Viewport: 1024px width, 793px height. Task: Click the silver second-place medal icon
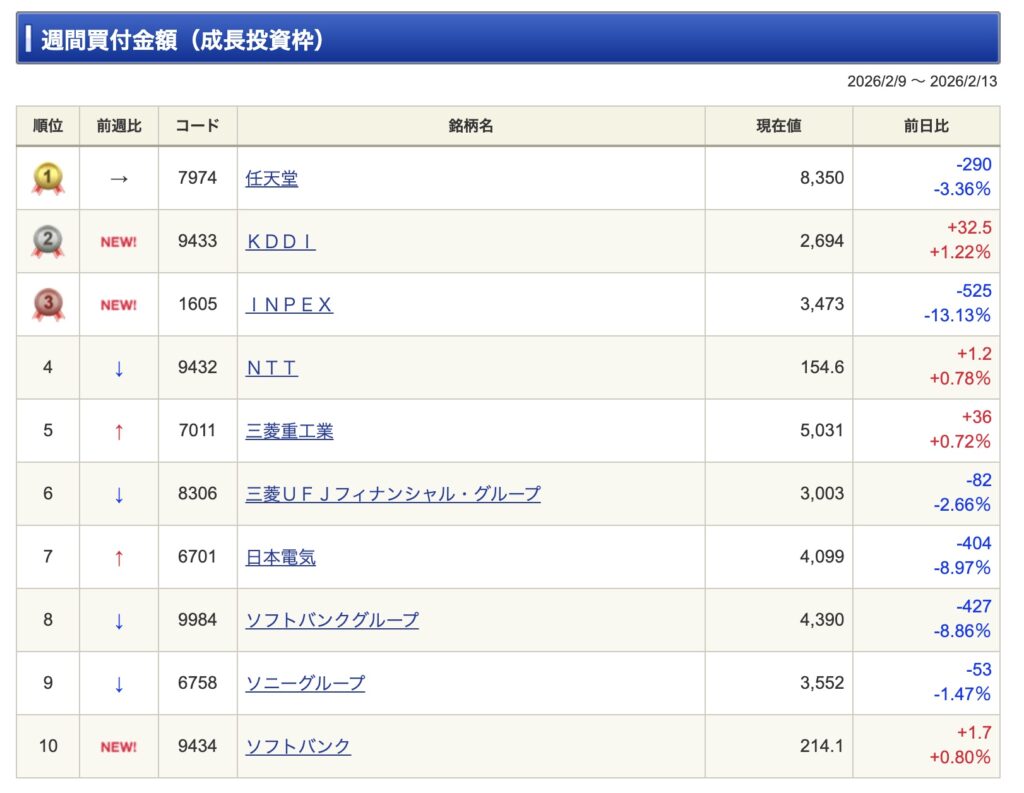48,242
